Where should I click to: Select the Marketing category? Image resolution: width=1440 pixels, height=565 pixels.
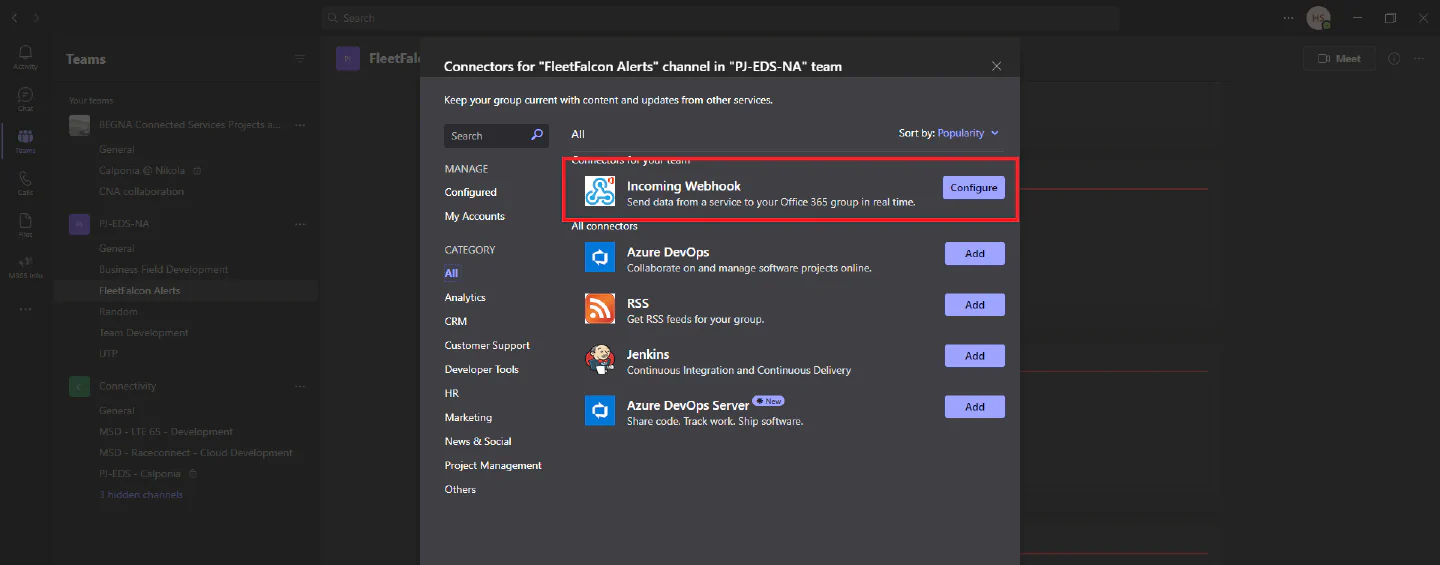468,417
